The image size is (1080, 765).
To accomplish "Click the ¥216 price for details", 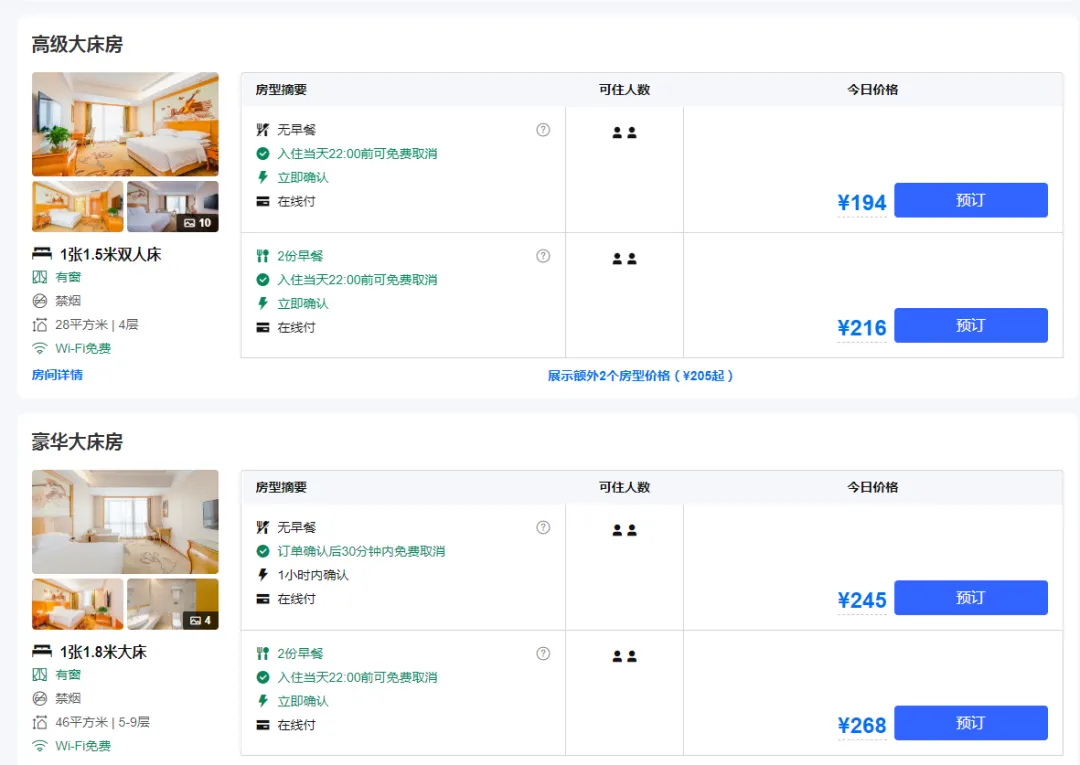I will (x=861, y=328).
